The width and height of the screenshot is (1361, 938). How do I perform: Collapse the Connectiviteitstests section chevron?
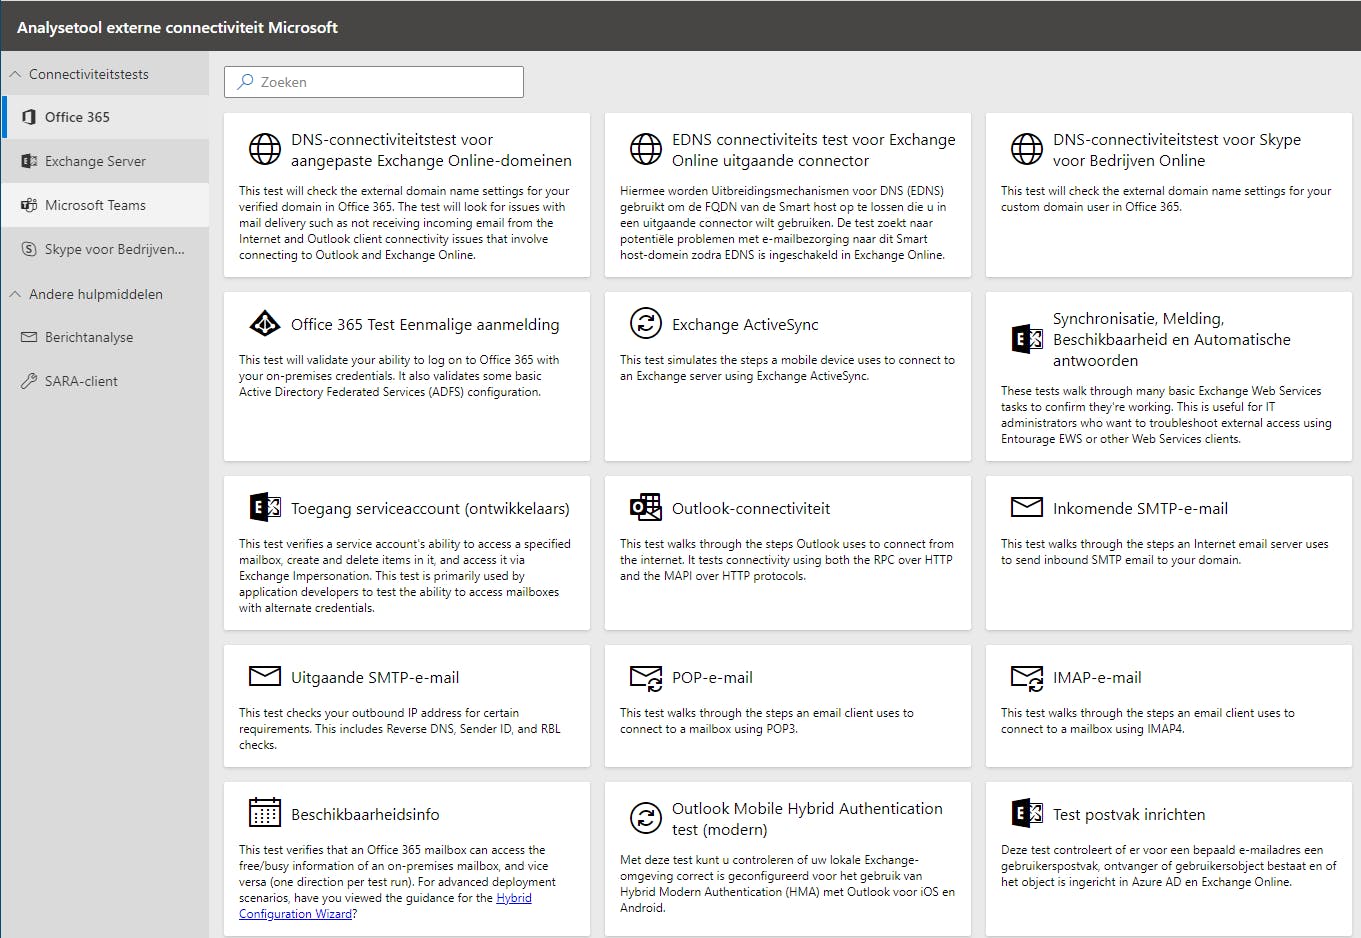tap(15, 74)
